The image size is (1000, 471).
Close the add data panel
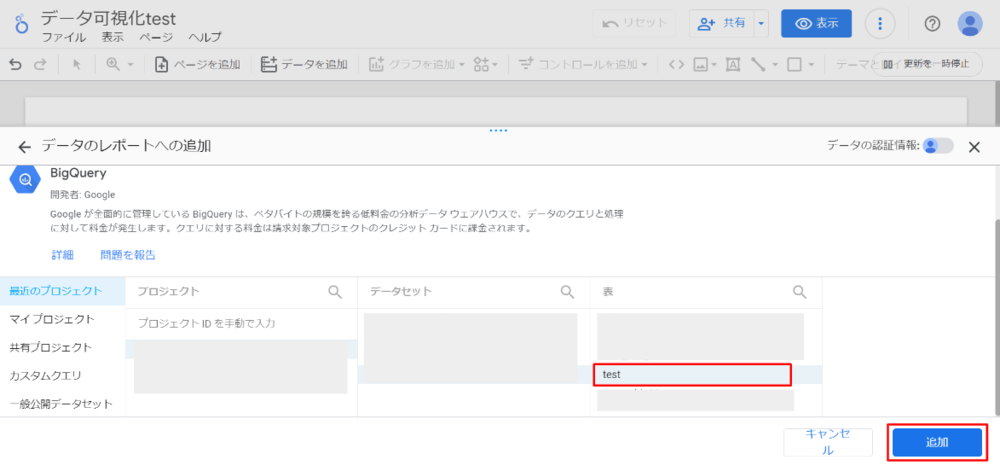[x=974, y=147]
